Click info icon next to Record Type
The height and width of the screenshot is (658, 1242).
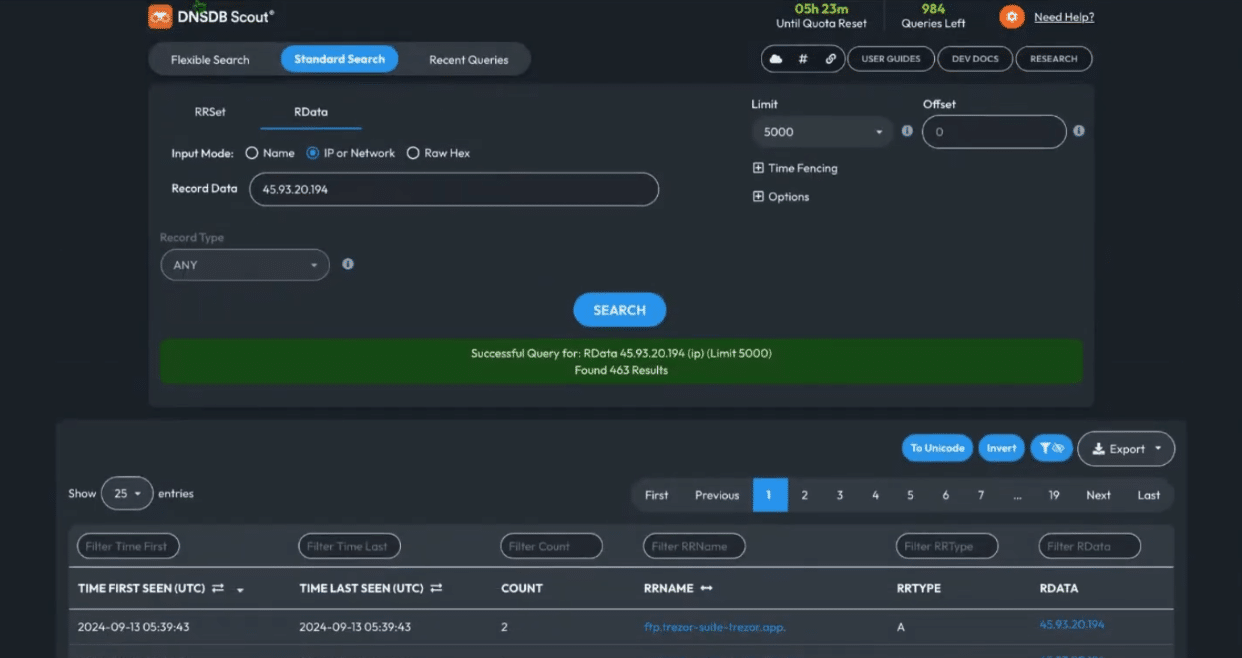point(348,264)
